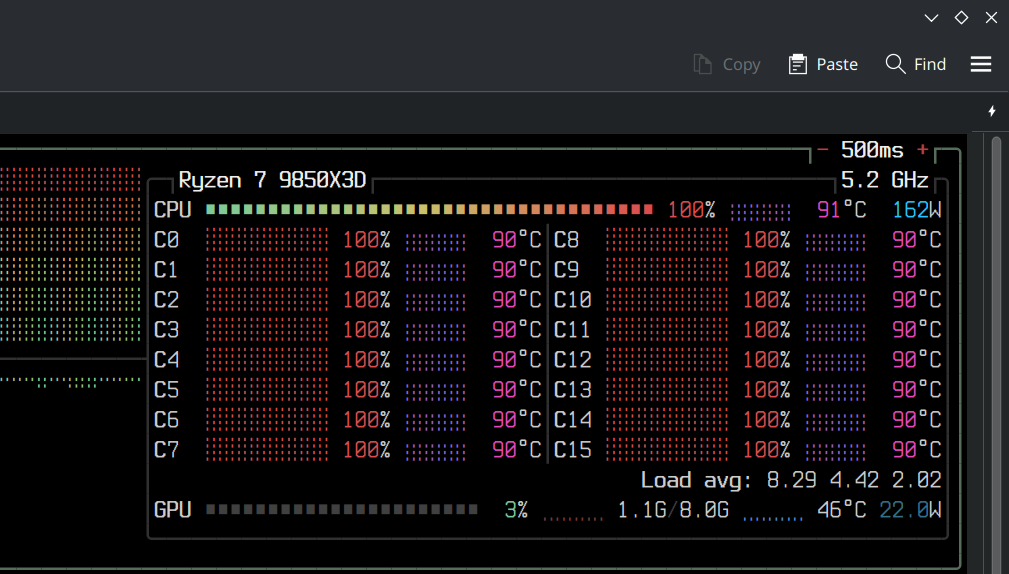Click the 5.2 GHz frequency value
1009x574 pixels.
pyautogui.click(x=885, y=180)
